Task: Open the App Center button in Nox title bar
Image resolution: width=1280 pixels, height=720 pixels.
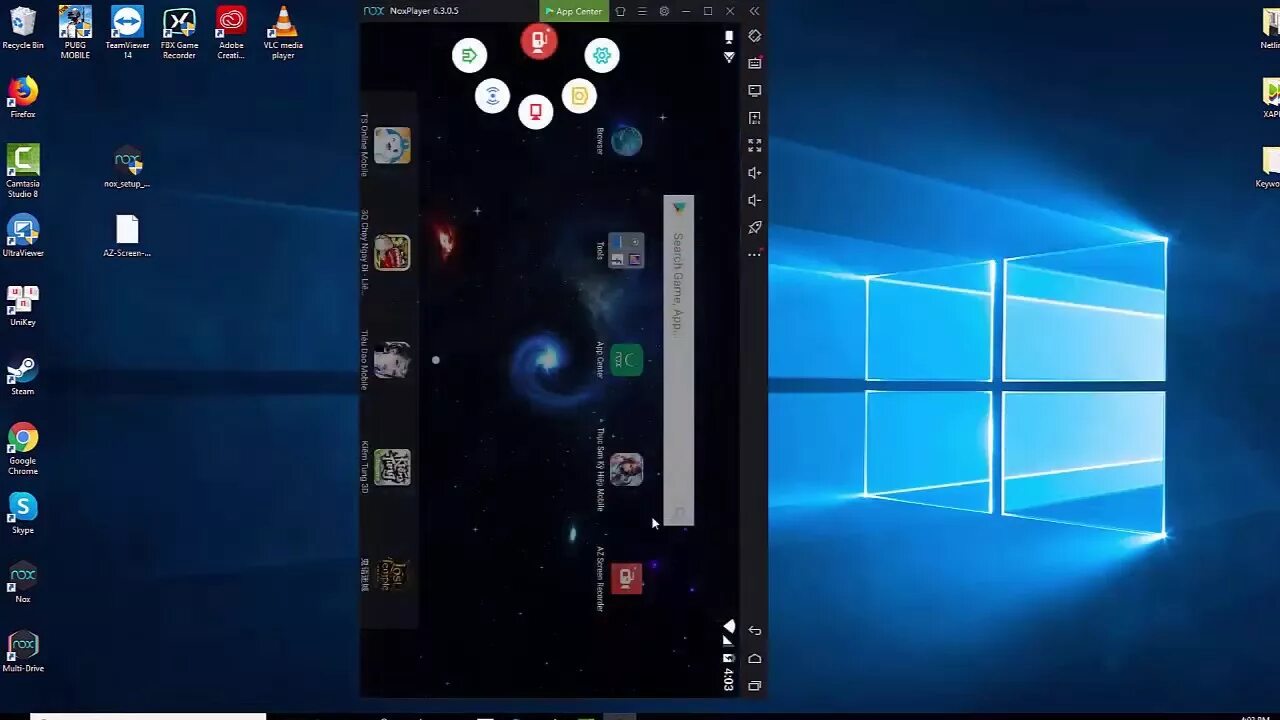Action: click(x=573, y=11)
